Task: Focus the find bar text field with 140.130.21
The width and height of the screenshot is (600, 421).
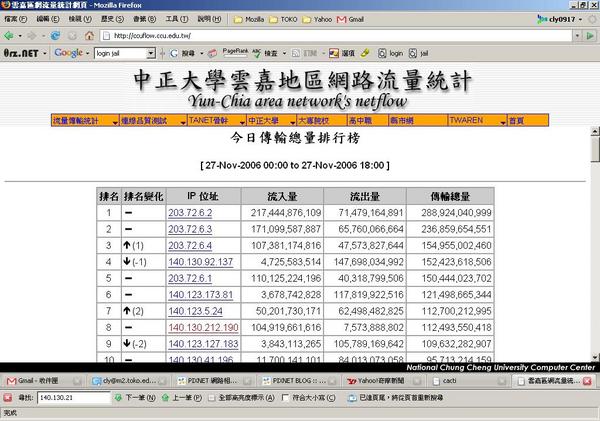Action: tap(74, 398)
